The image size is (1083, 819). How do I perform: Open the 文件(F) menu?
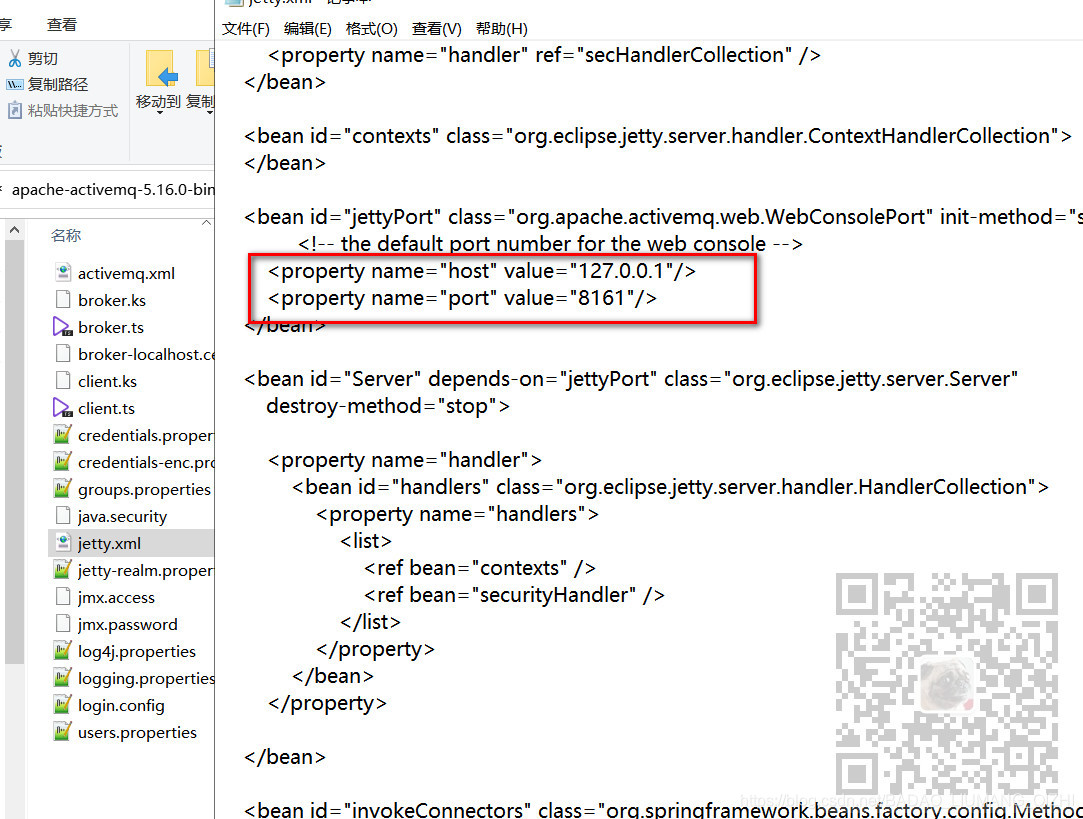tap(245, 29)
